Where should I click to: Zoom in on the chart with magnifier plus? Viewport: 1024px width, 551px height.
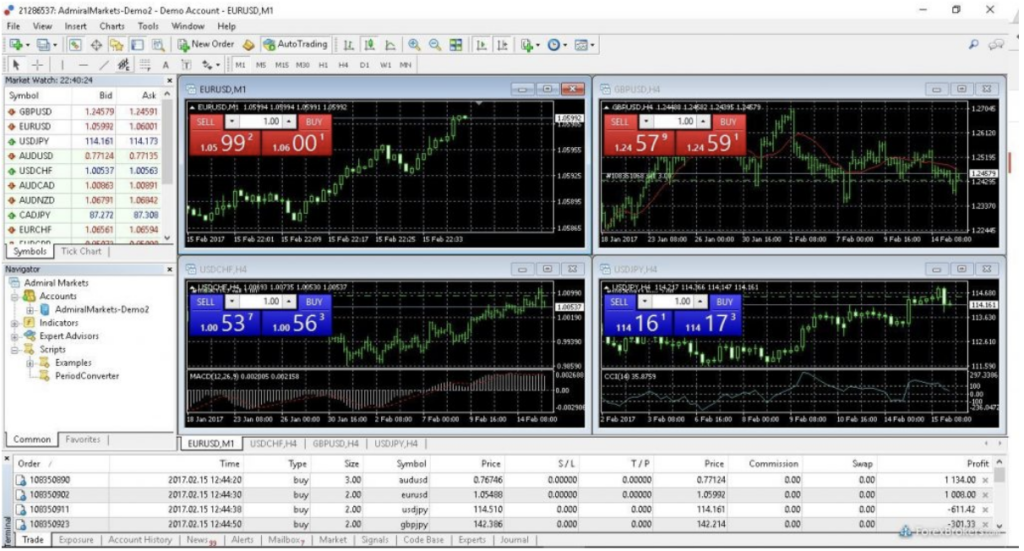click(x=415, y=45)
